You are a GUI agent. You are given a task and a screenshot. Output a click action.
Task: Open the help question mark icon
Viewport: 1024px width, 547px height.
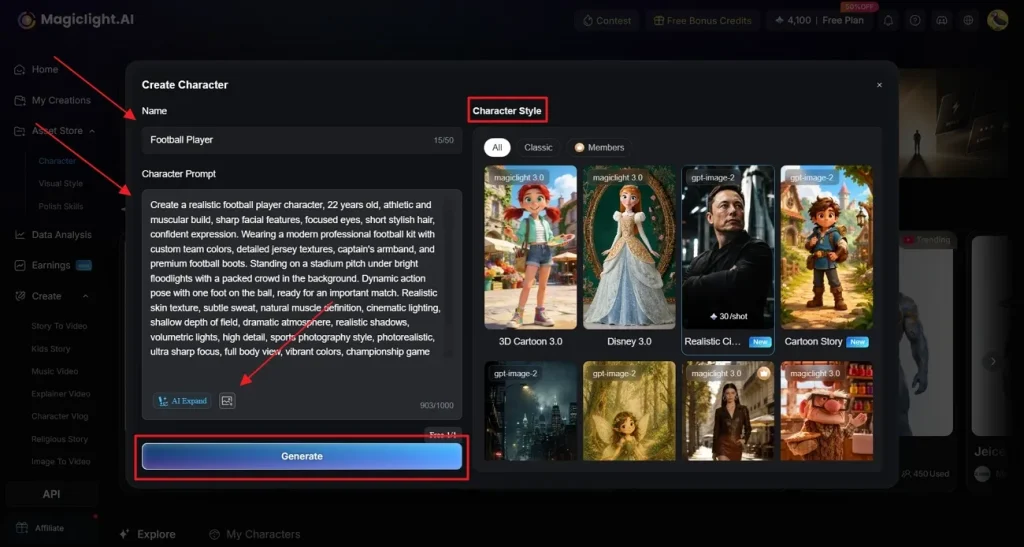coord(915,20)
